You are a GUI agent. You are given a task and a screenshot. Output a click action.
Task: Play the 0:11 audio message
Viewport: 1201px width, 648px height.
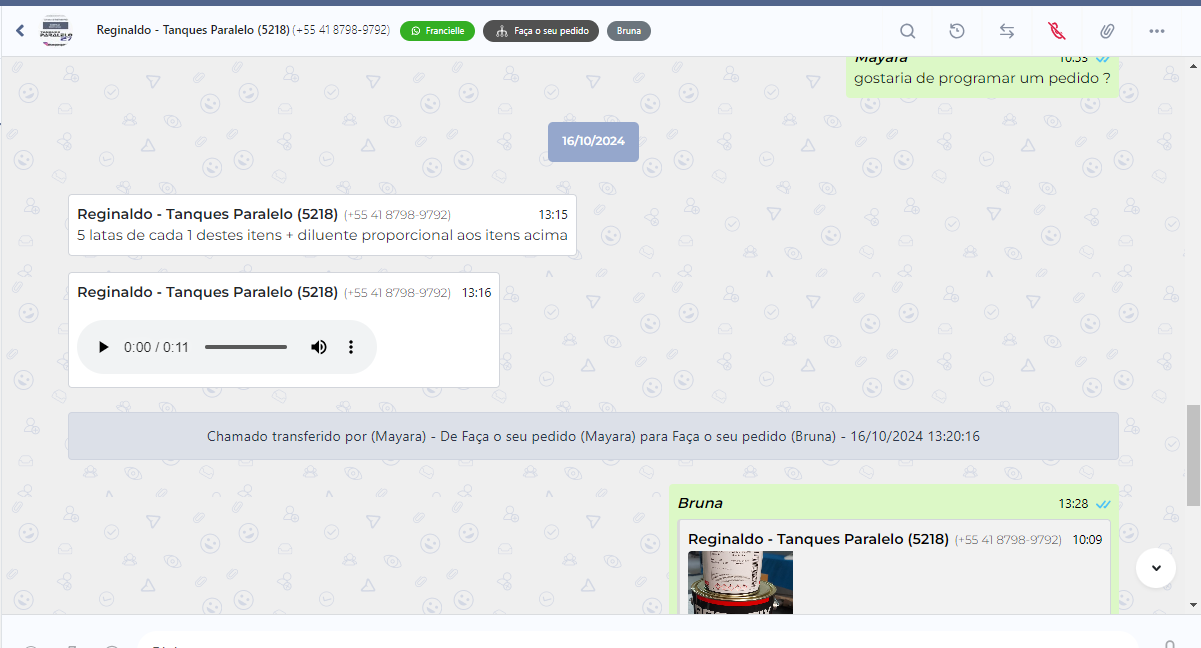pos(103,347)
